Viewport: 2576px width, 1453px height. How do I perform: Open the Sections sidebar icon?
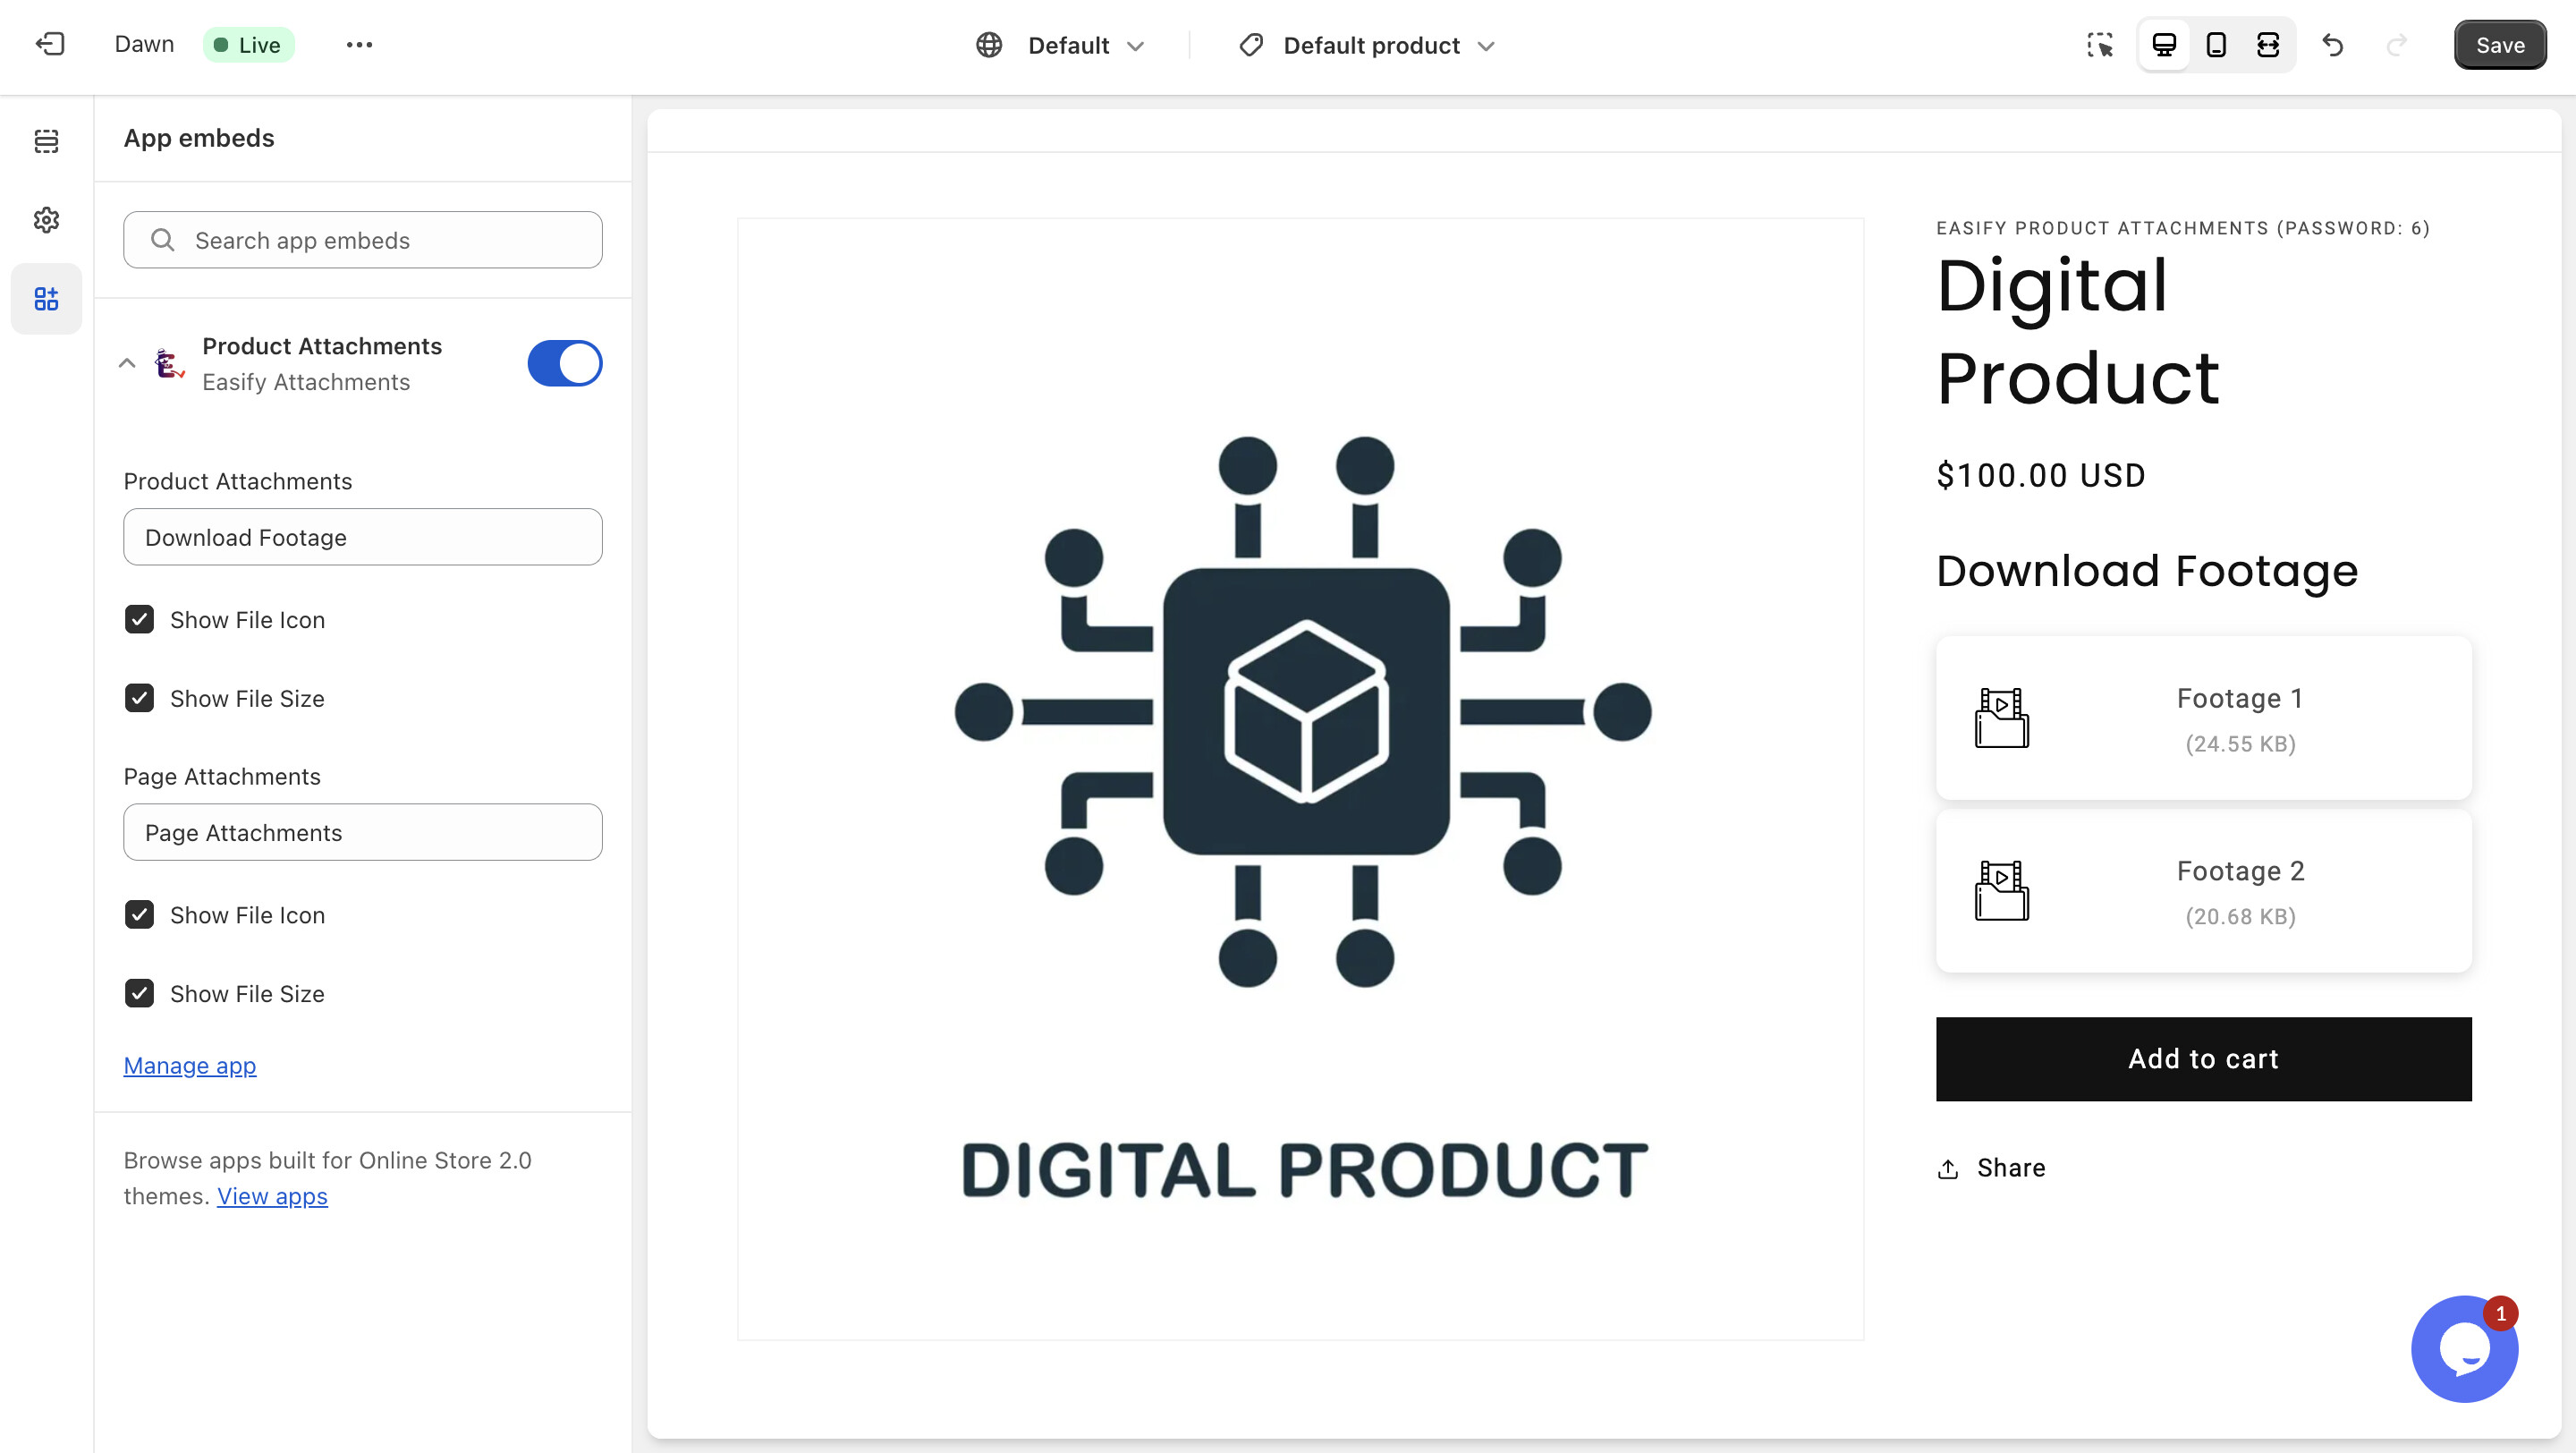(46, 141)
